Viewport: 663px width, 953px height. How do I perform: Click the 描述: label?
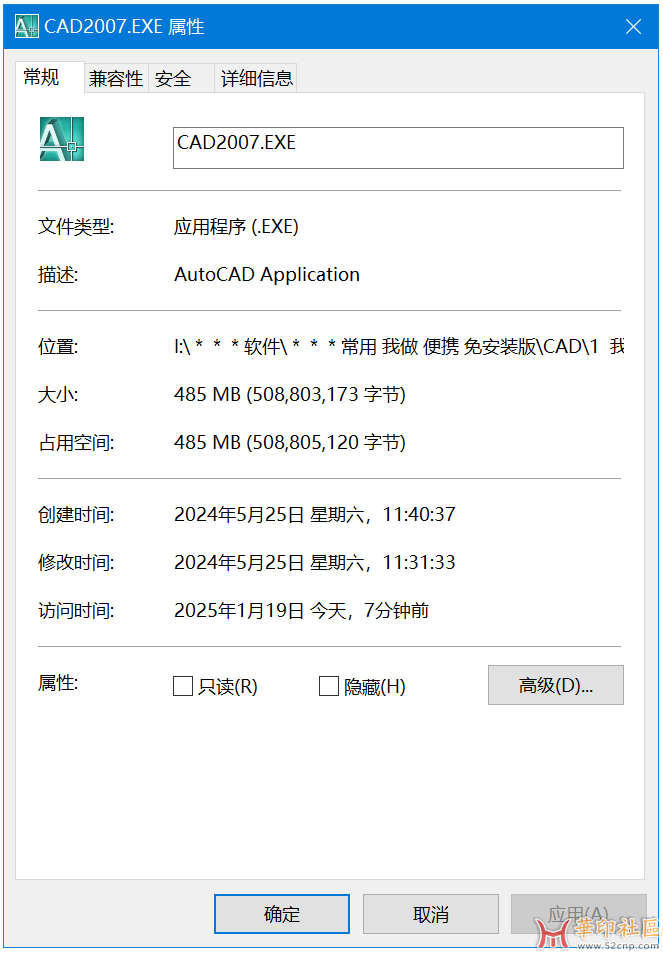coord(58,275)
